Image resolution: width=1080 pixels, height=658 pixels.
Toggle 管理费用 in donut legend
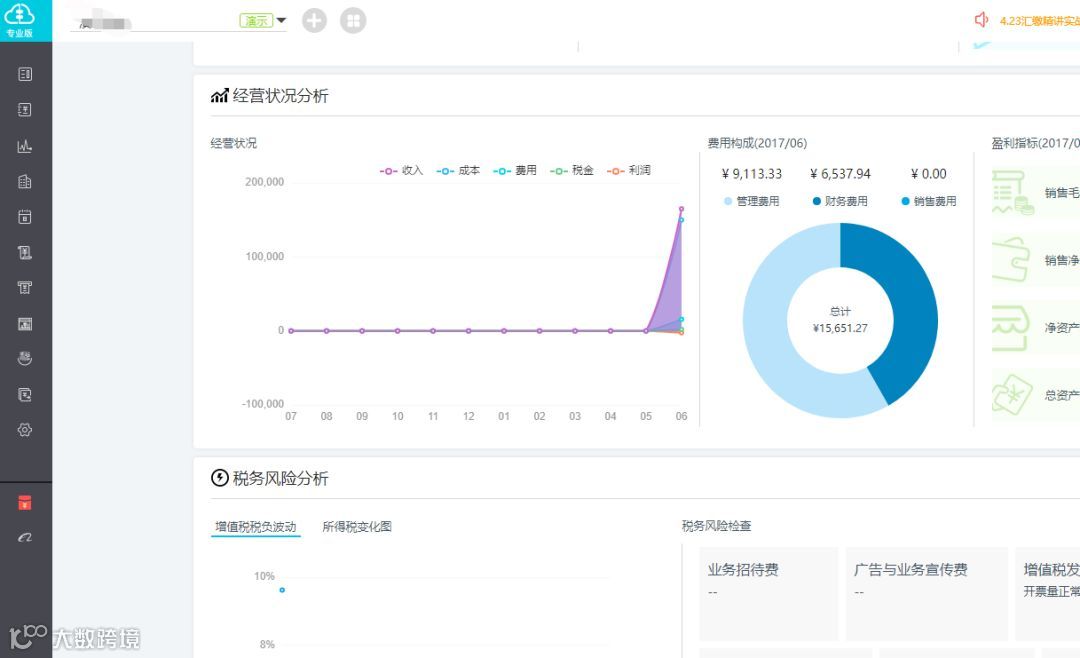click(x=751, y=201)
